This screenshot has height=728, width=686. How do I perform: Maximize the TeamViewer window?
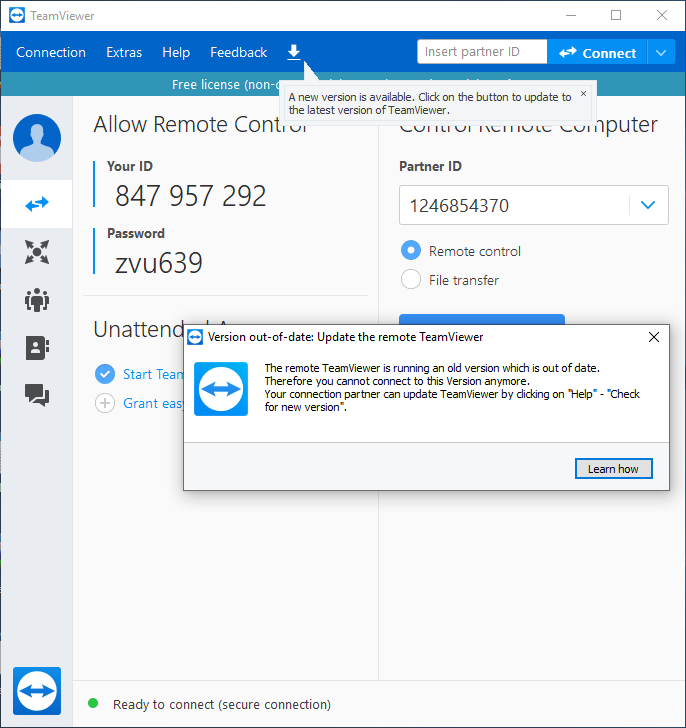[x=616, y=15]
